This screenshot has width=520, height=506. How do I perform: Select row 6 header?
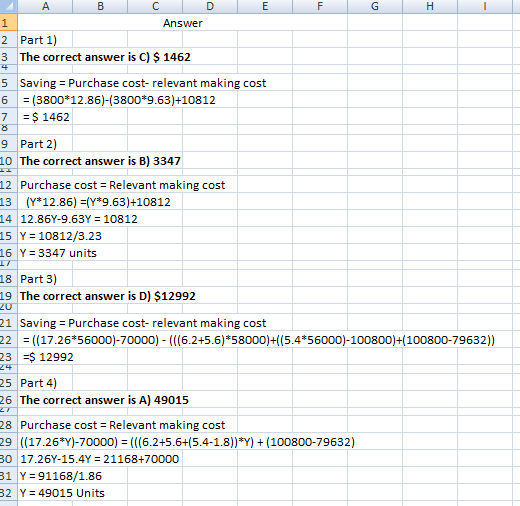[9, 99]
